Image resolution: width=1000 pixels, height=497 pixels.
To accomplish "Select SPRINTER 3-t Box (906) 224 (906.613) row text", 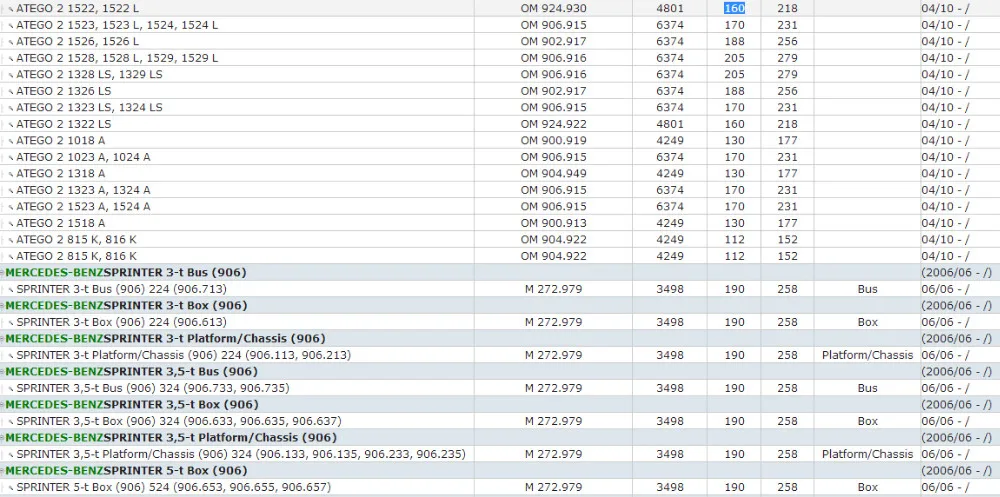I will [x=121, y=322].
